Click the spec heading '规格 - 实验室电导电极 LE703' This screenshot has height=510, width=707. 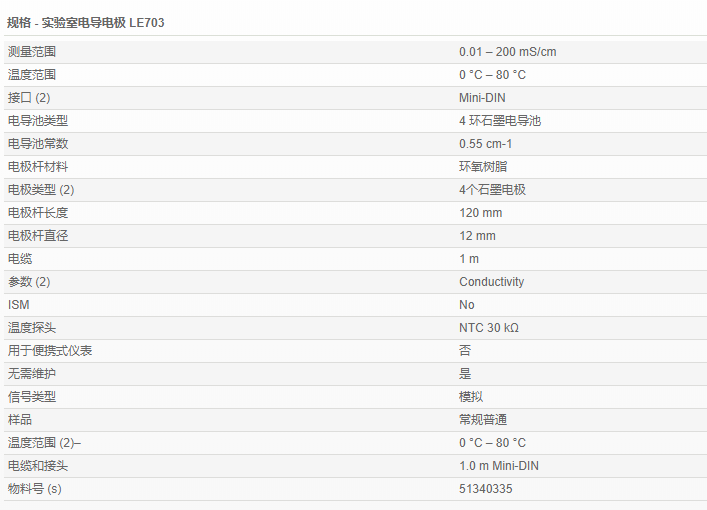coord(86,22)
